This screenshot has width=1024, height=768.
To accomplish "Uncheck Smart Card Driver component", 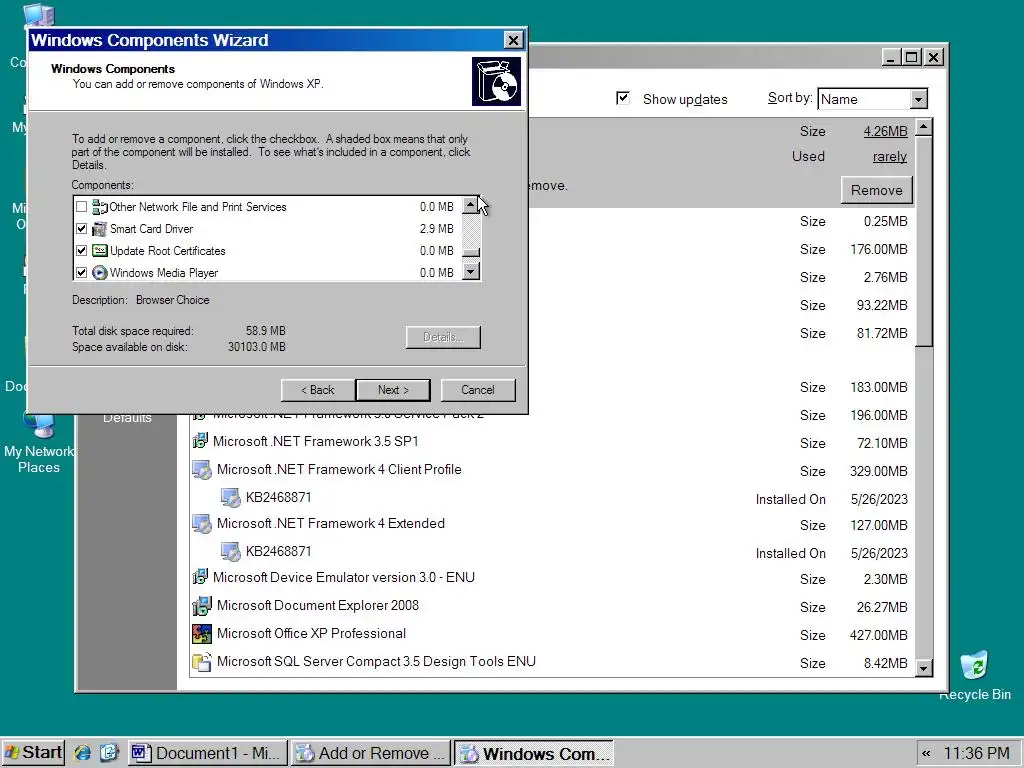I will pyautogui.click(x=82, y=229).
